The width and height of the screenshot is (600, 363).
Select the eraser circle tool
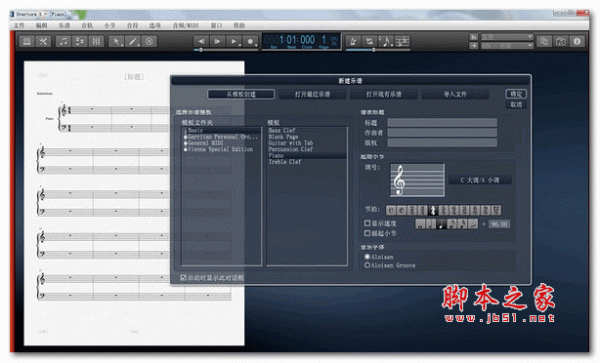tap(149, 41)
